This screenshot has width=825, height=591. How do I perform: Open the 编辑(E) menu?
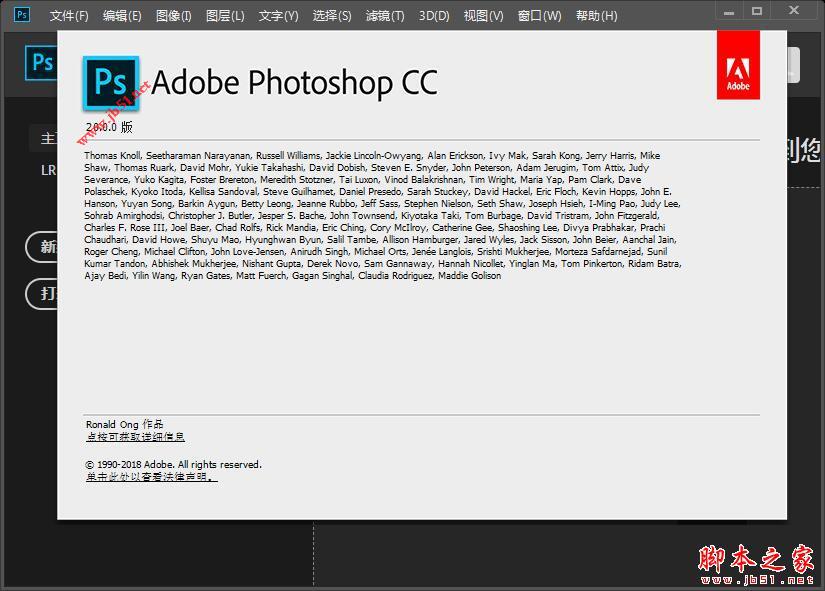pyautogui.click(x=122, y=16)
